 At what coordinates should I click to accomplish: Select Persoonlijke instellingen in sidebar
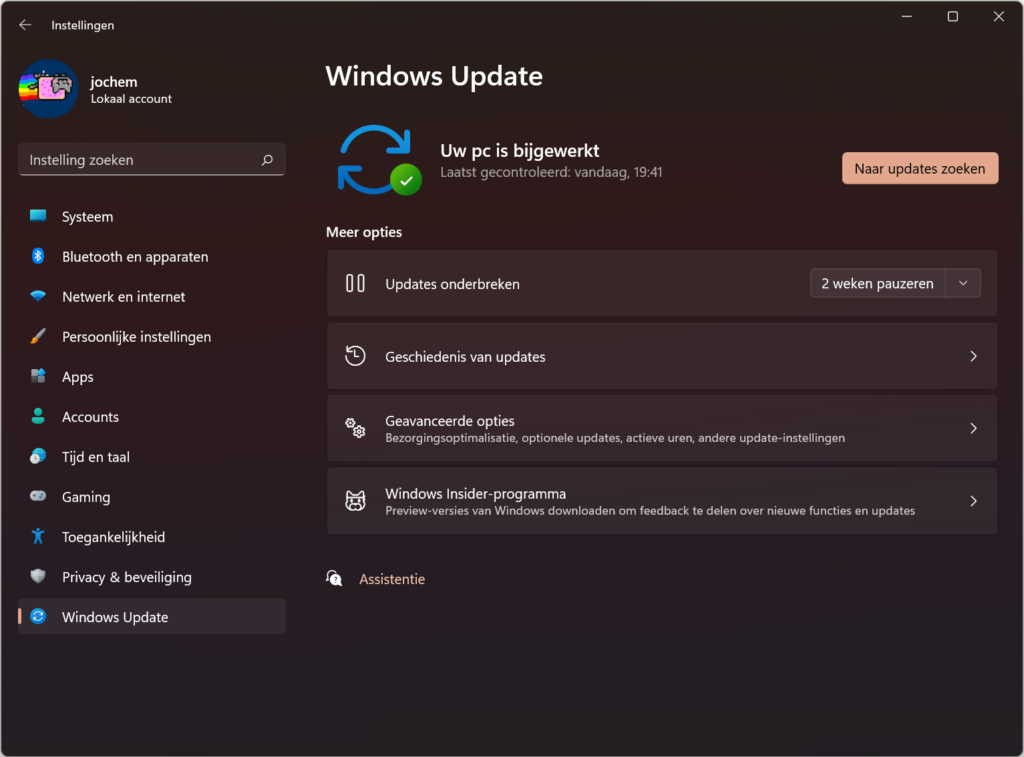(x=152, y=336)
